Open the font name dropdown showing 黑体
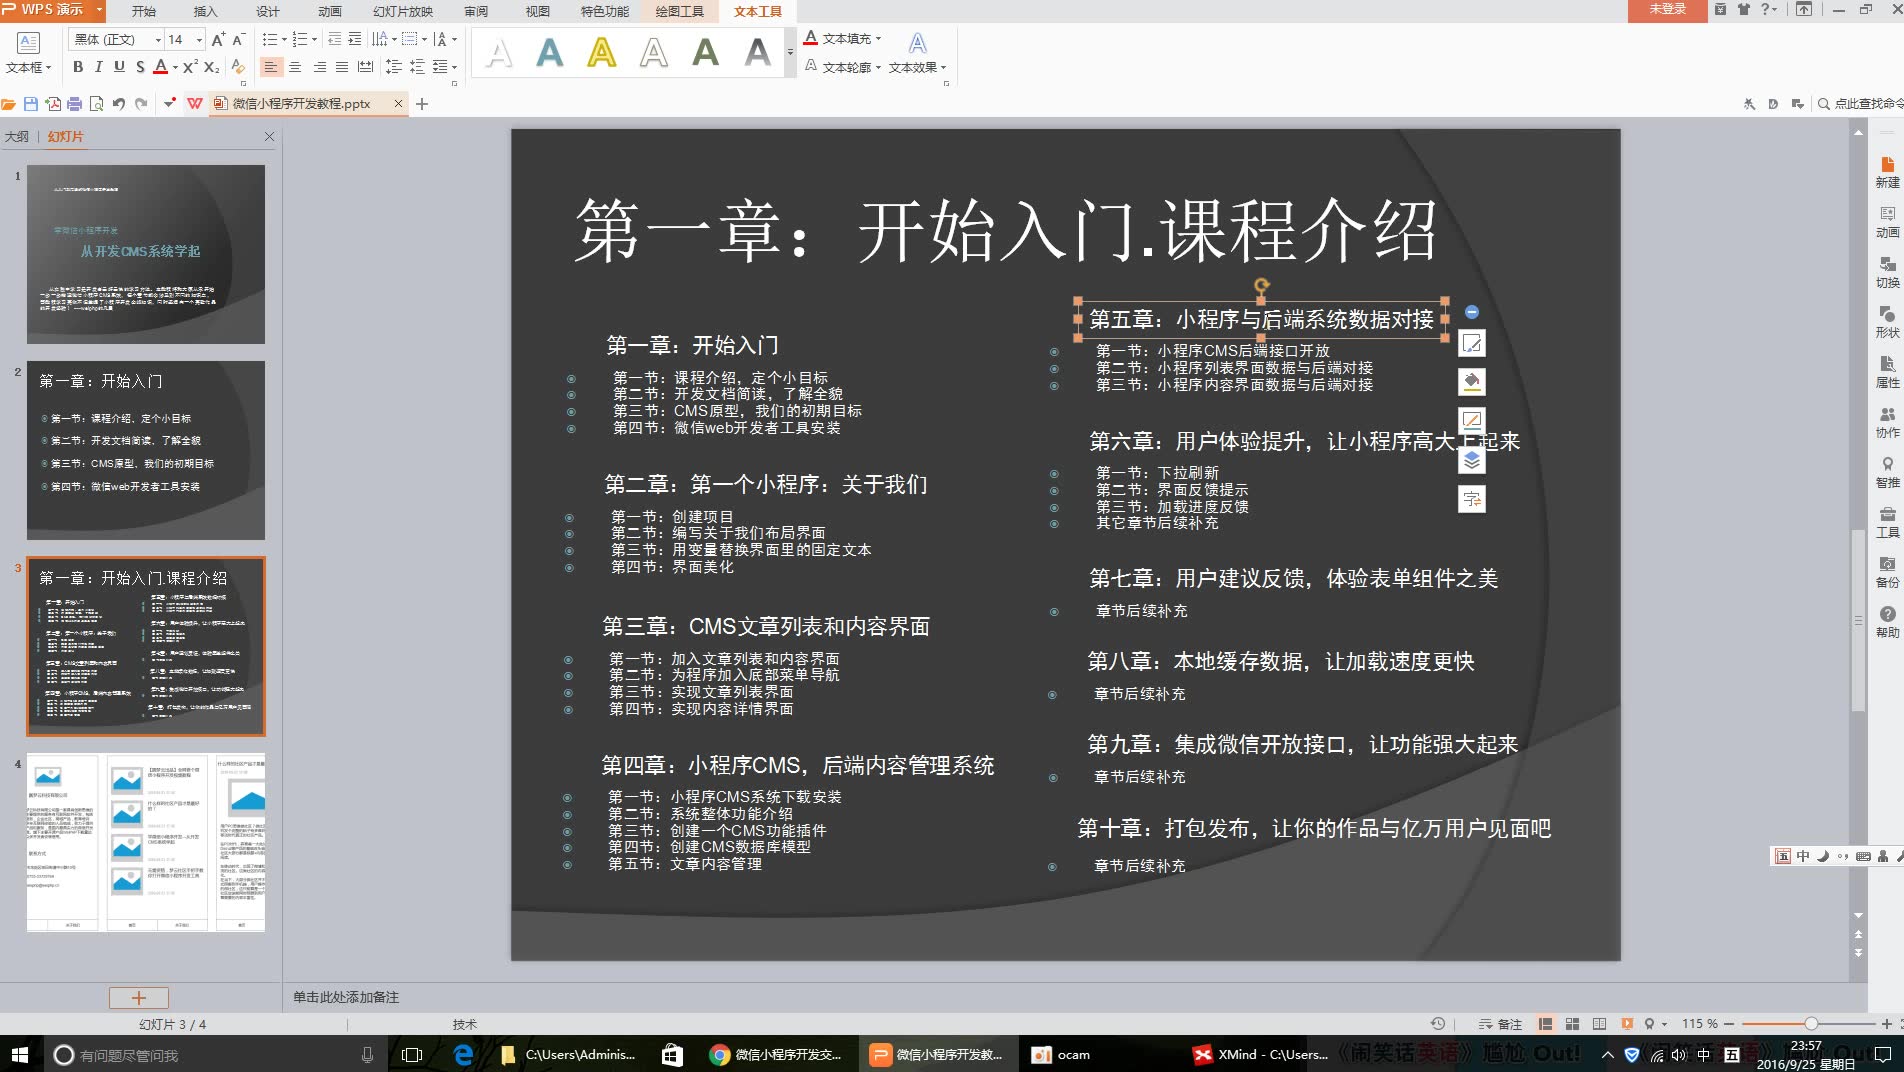The height and width of the screenshot is (1072, 1904). (157, 39)
